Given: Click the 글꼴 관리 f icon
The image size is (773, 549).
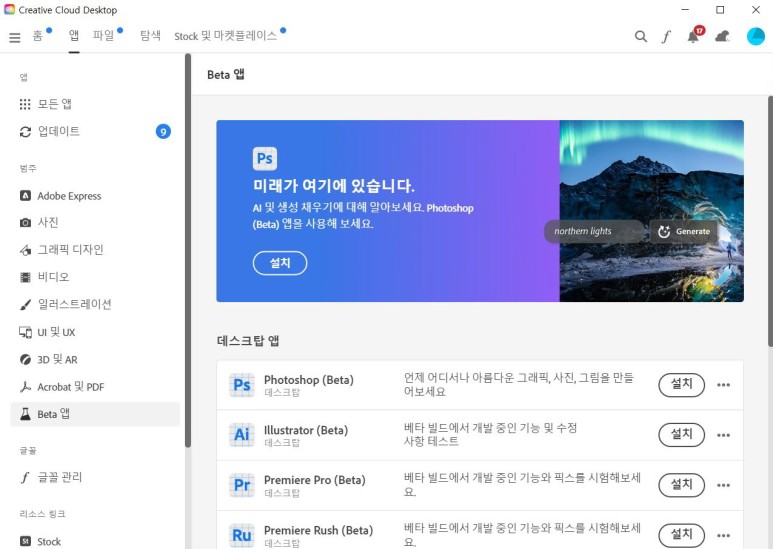Looking at the screenshot, I should (x=25, y=477).
